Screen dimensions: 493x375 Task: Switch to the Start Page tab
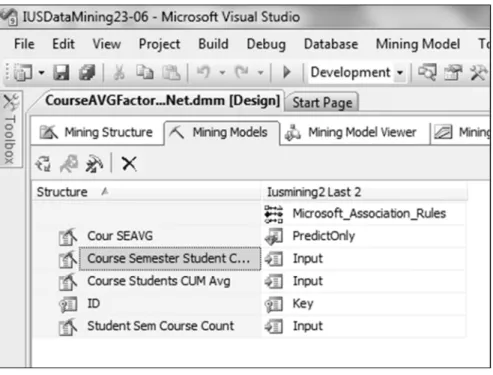(322, 103)
